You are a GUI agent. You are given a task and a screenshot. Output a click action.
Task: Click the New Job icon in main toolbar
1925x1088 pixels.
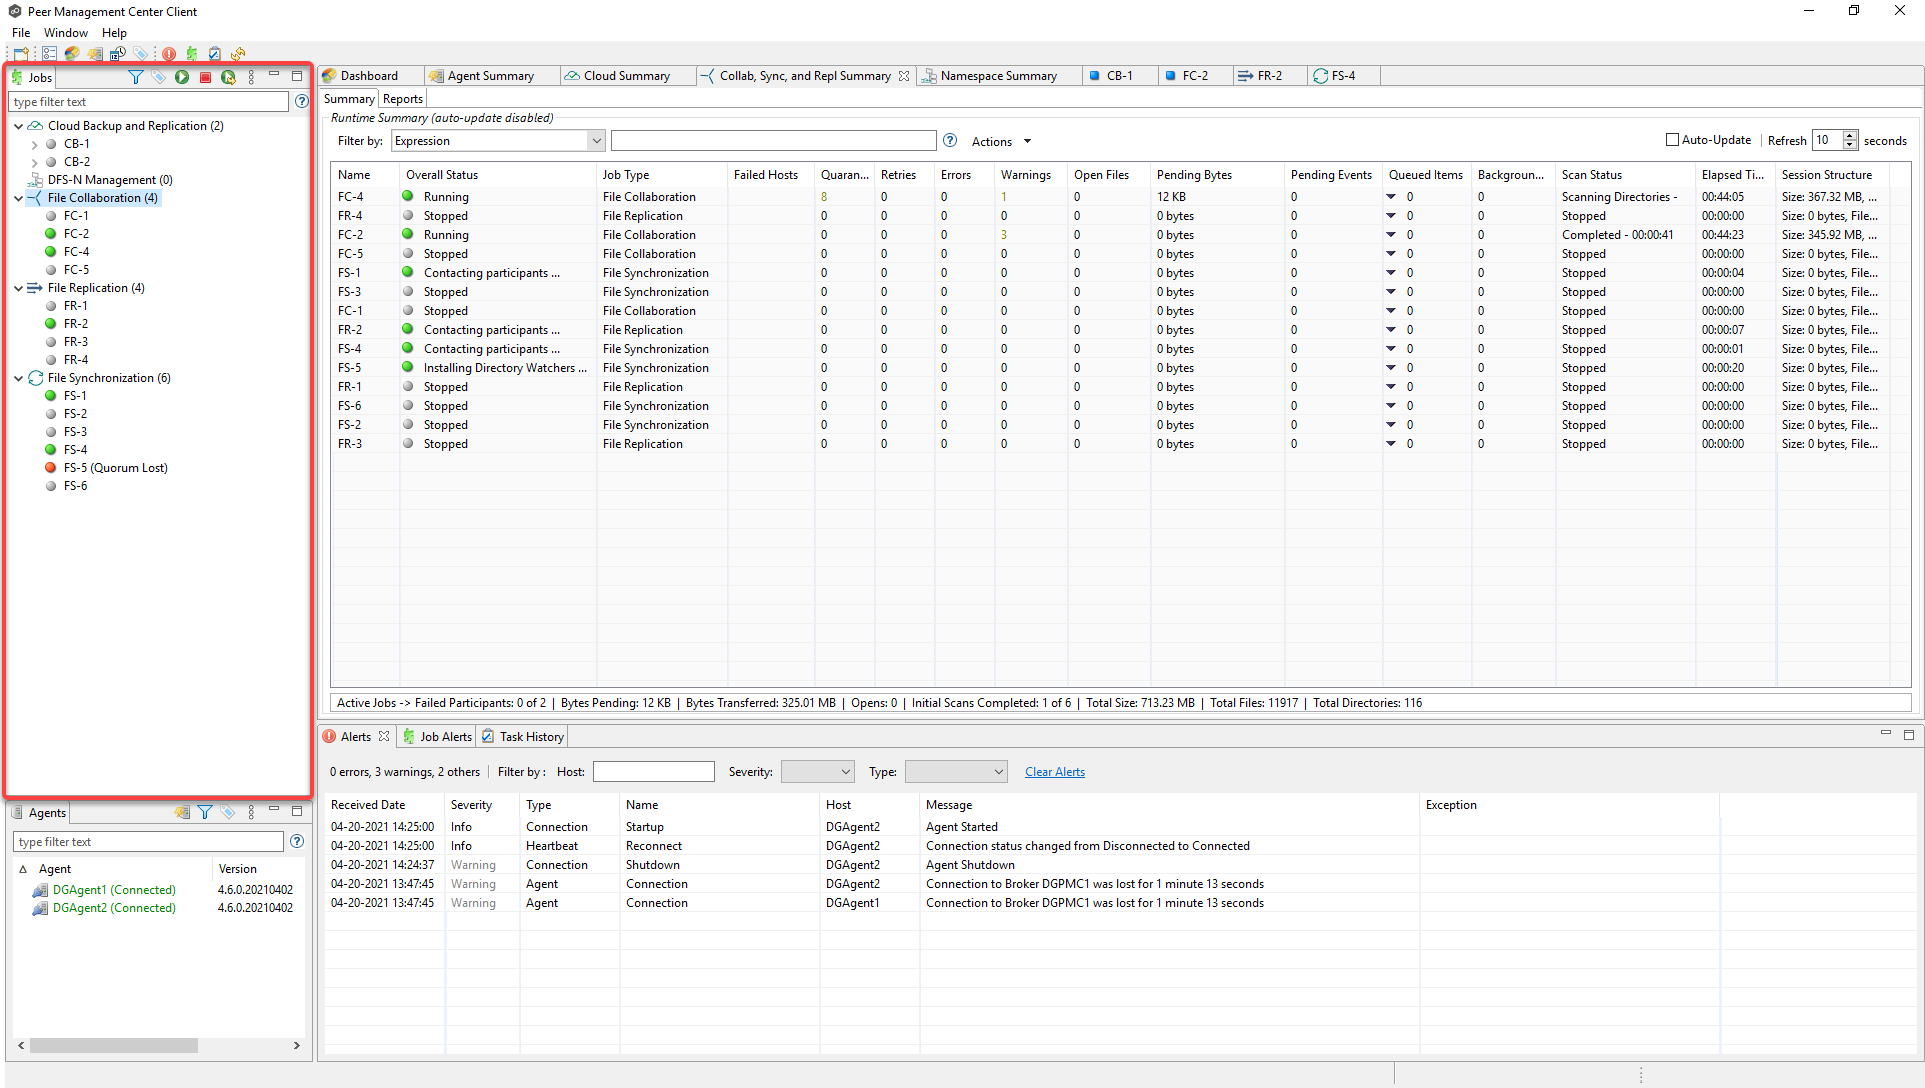click(x=21, y=54)
